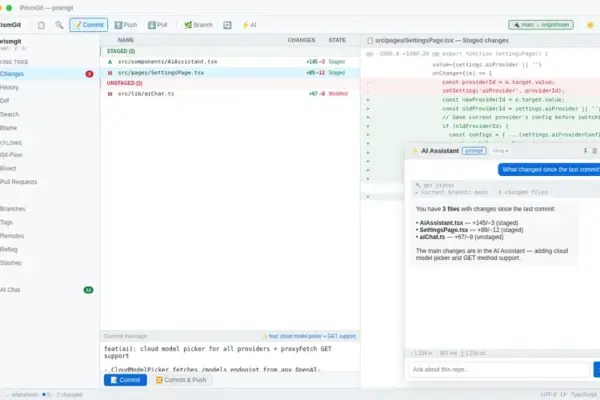Open search with the magnifier icon
The width and height of the screenshot is (600, 400).
click(59, 25)
